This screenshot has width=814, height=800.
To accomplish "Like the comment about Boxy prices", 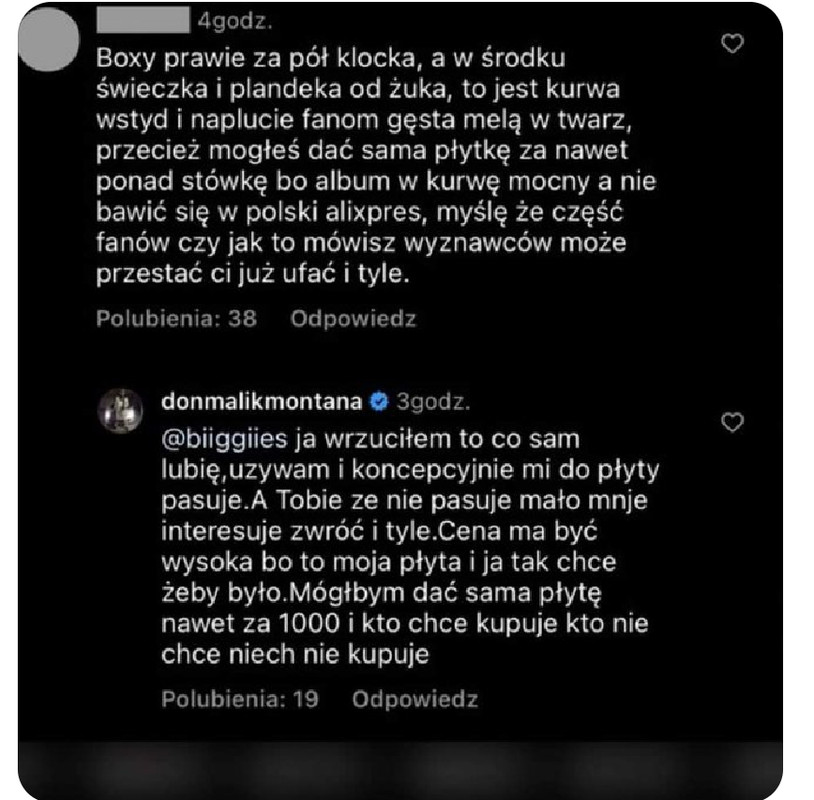I will click(x=732, y=44).
